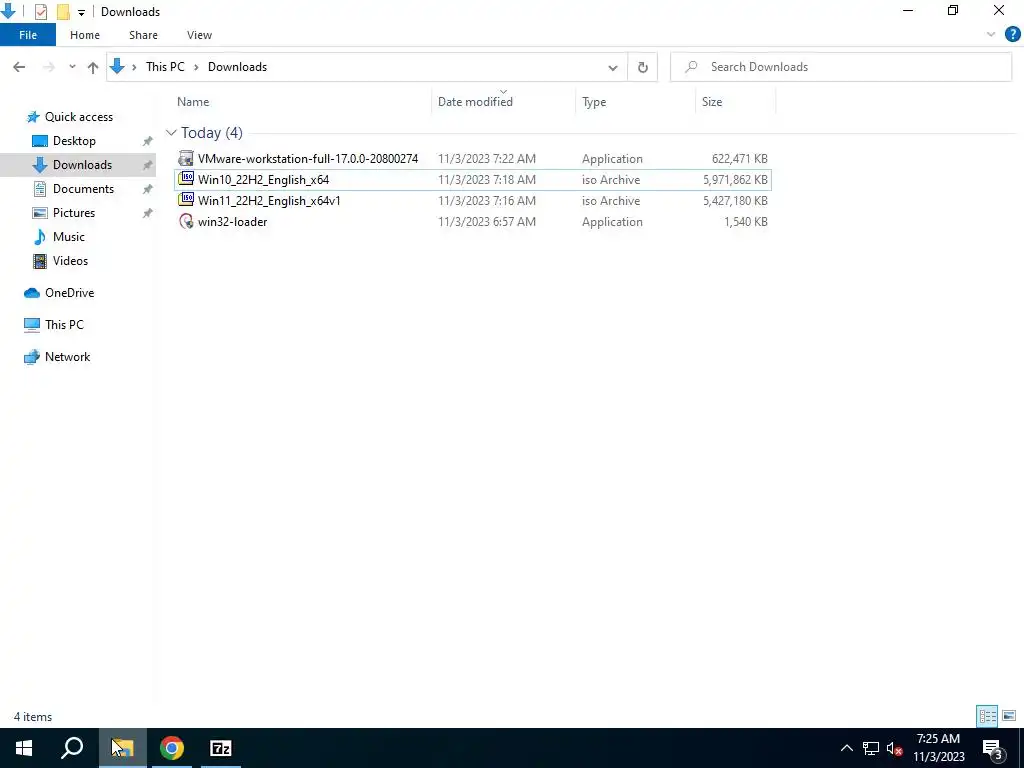This screenshot has height=768, width=1024.
Task: Click the VMware installer file icon
Action: point(186,158)
